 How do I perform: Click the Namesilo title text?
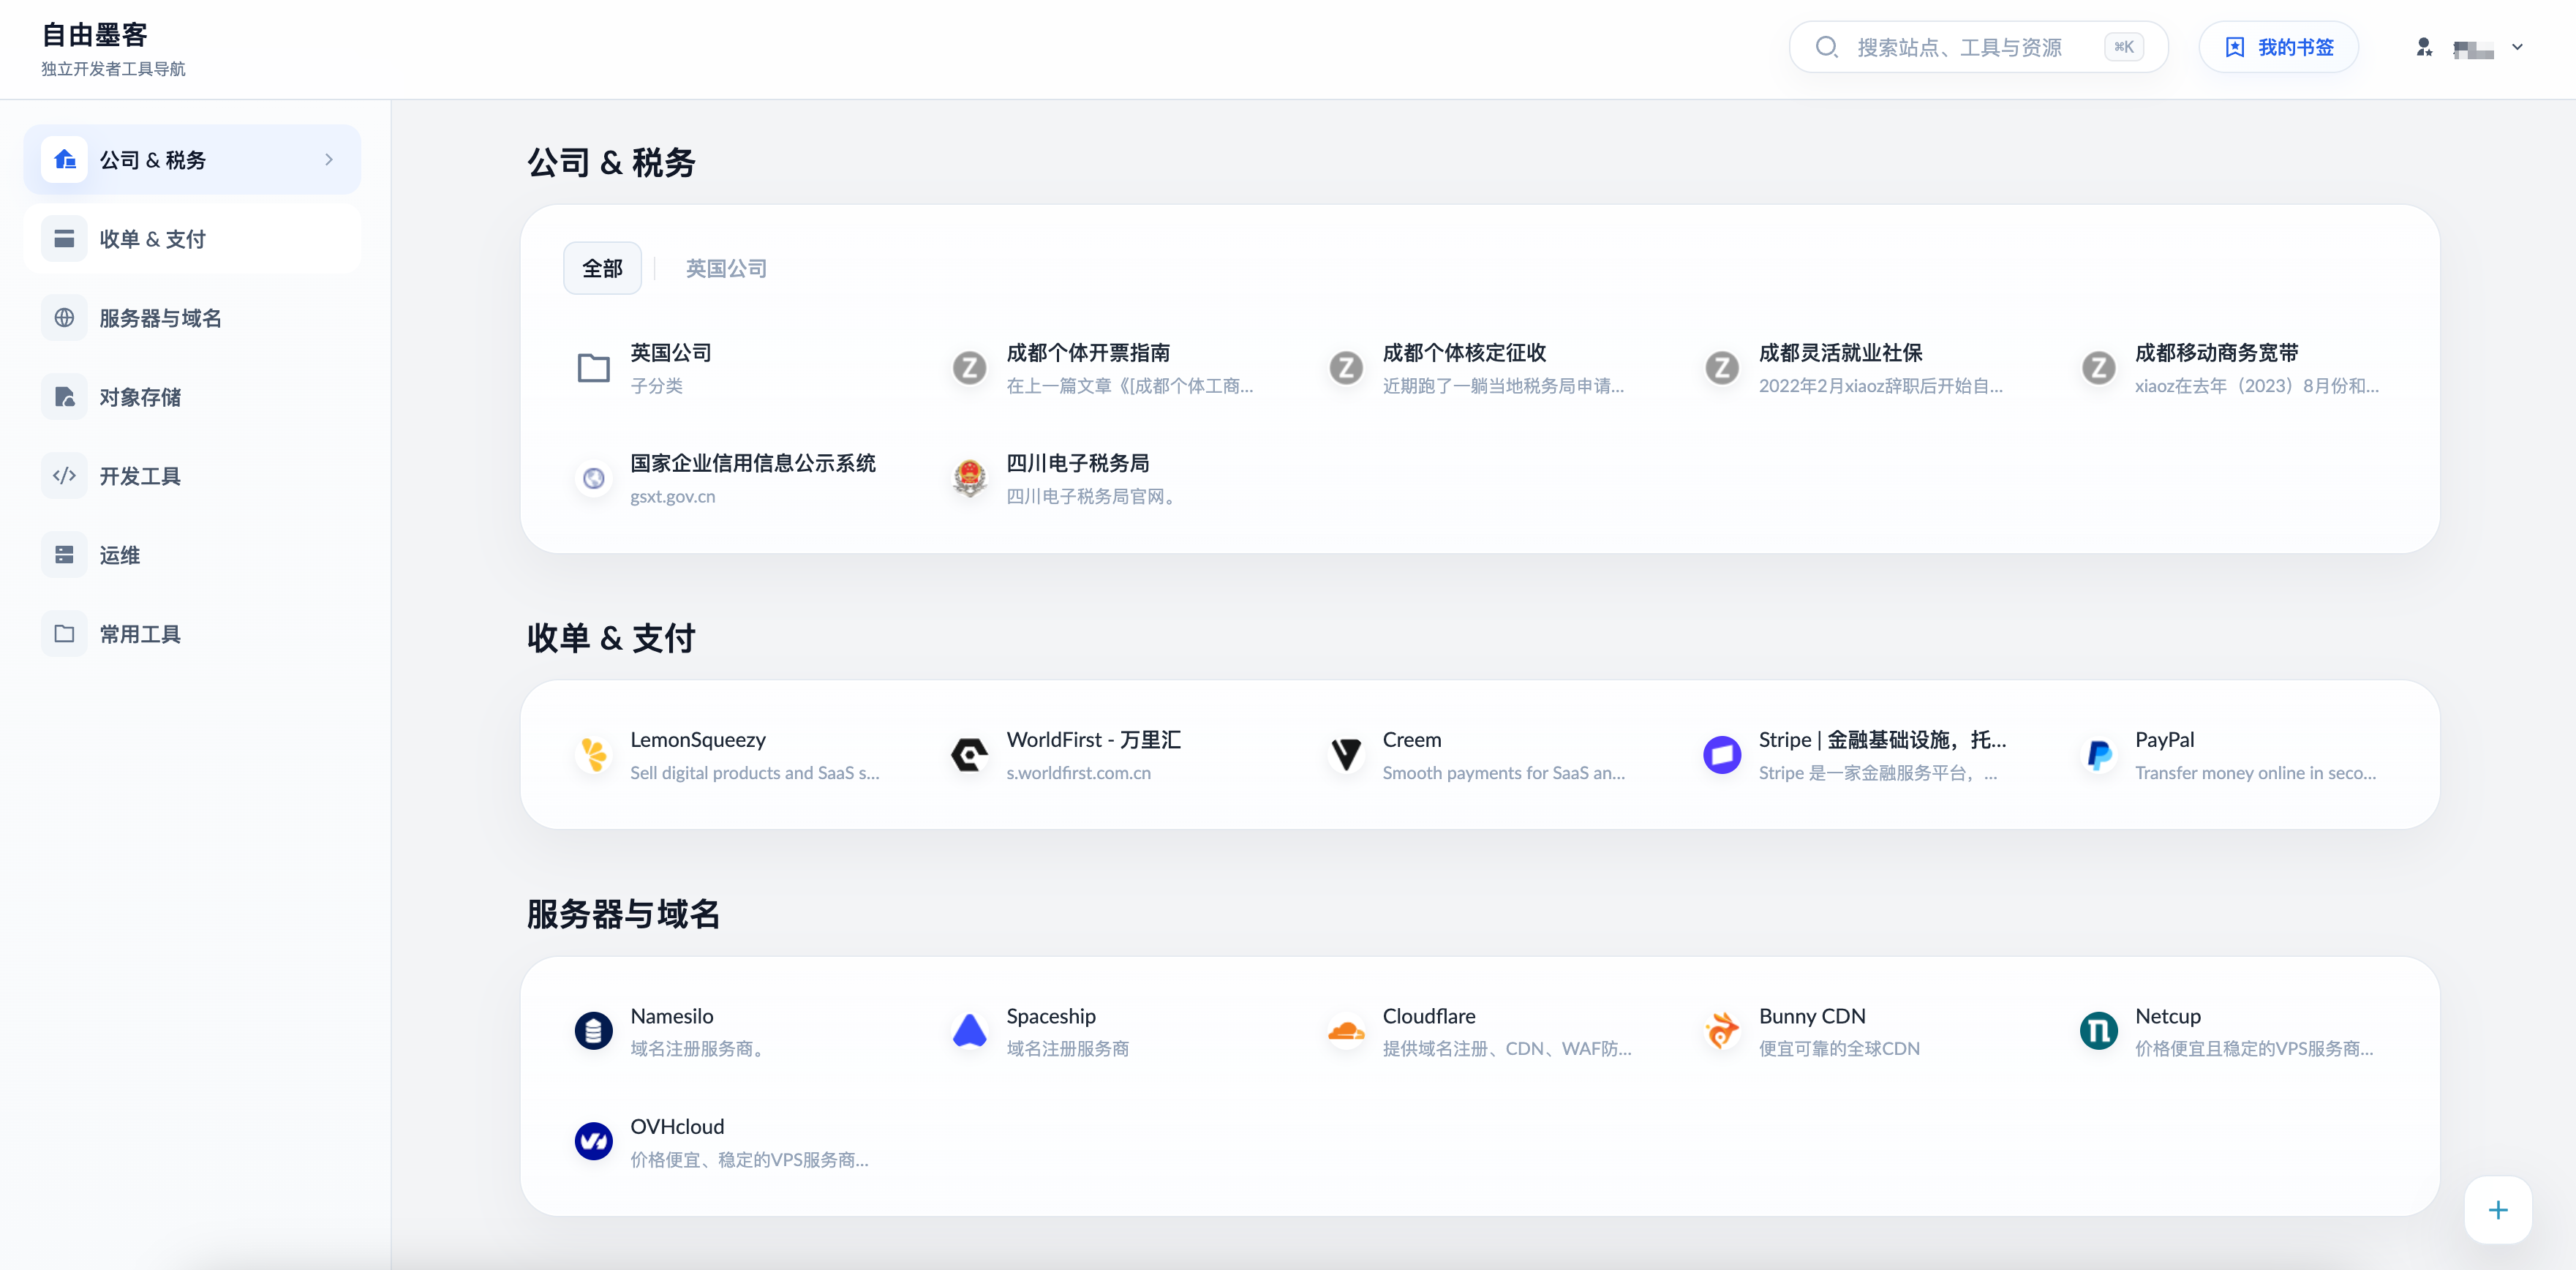(672, 1016)
